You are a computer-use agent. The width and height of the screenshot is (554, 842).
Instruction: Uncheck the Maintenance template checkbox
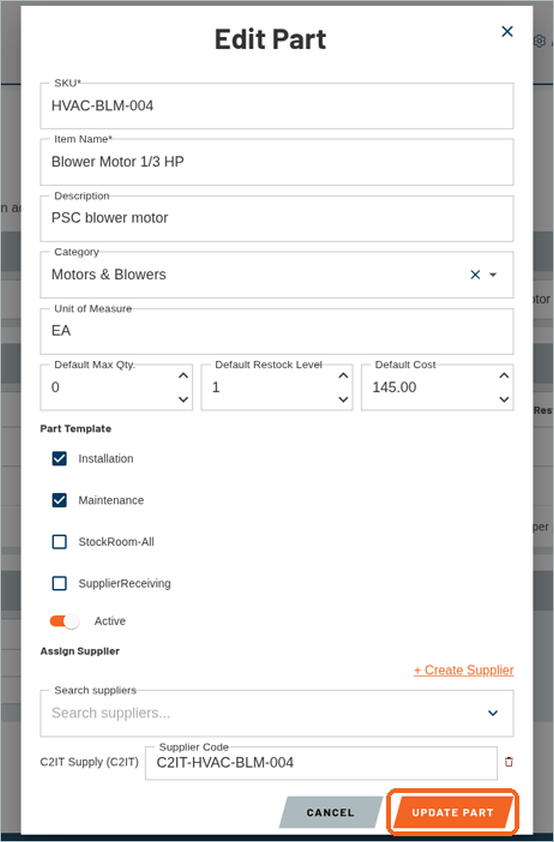pyautogui.click(x=60, y=500)
